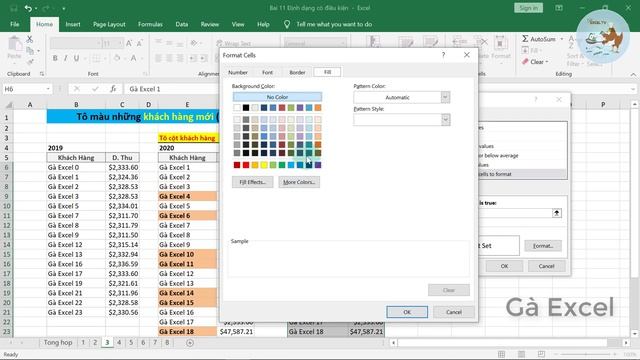Add a new sheet with plus icon
The height and width of the screenshot is (360, 640).
click(x=190, y=343)
